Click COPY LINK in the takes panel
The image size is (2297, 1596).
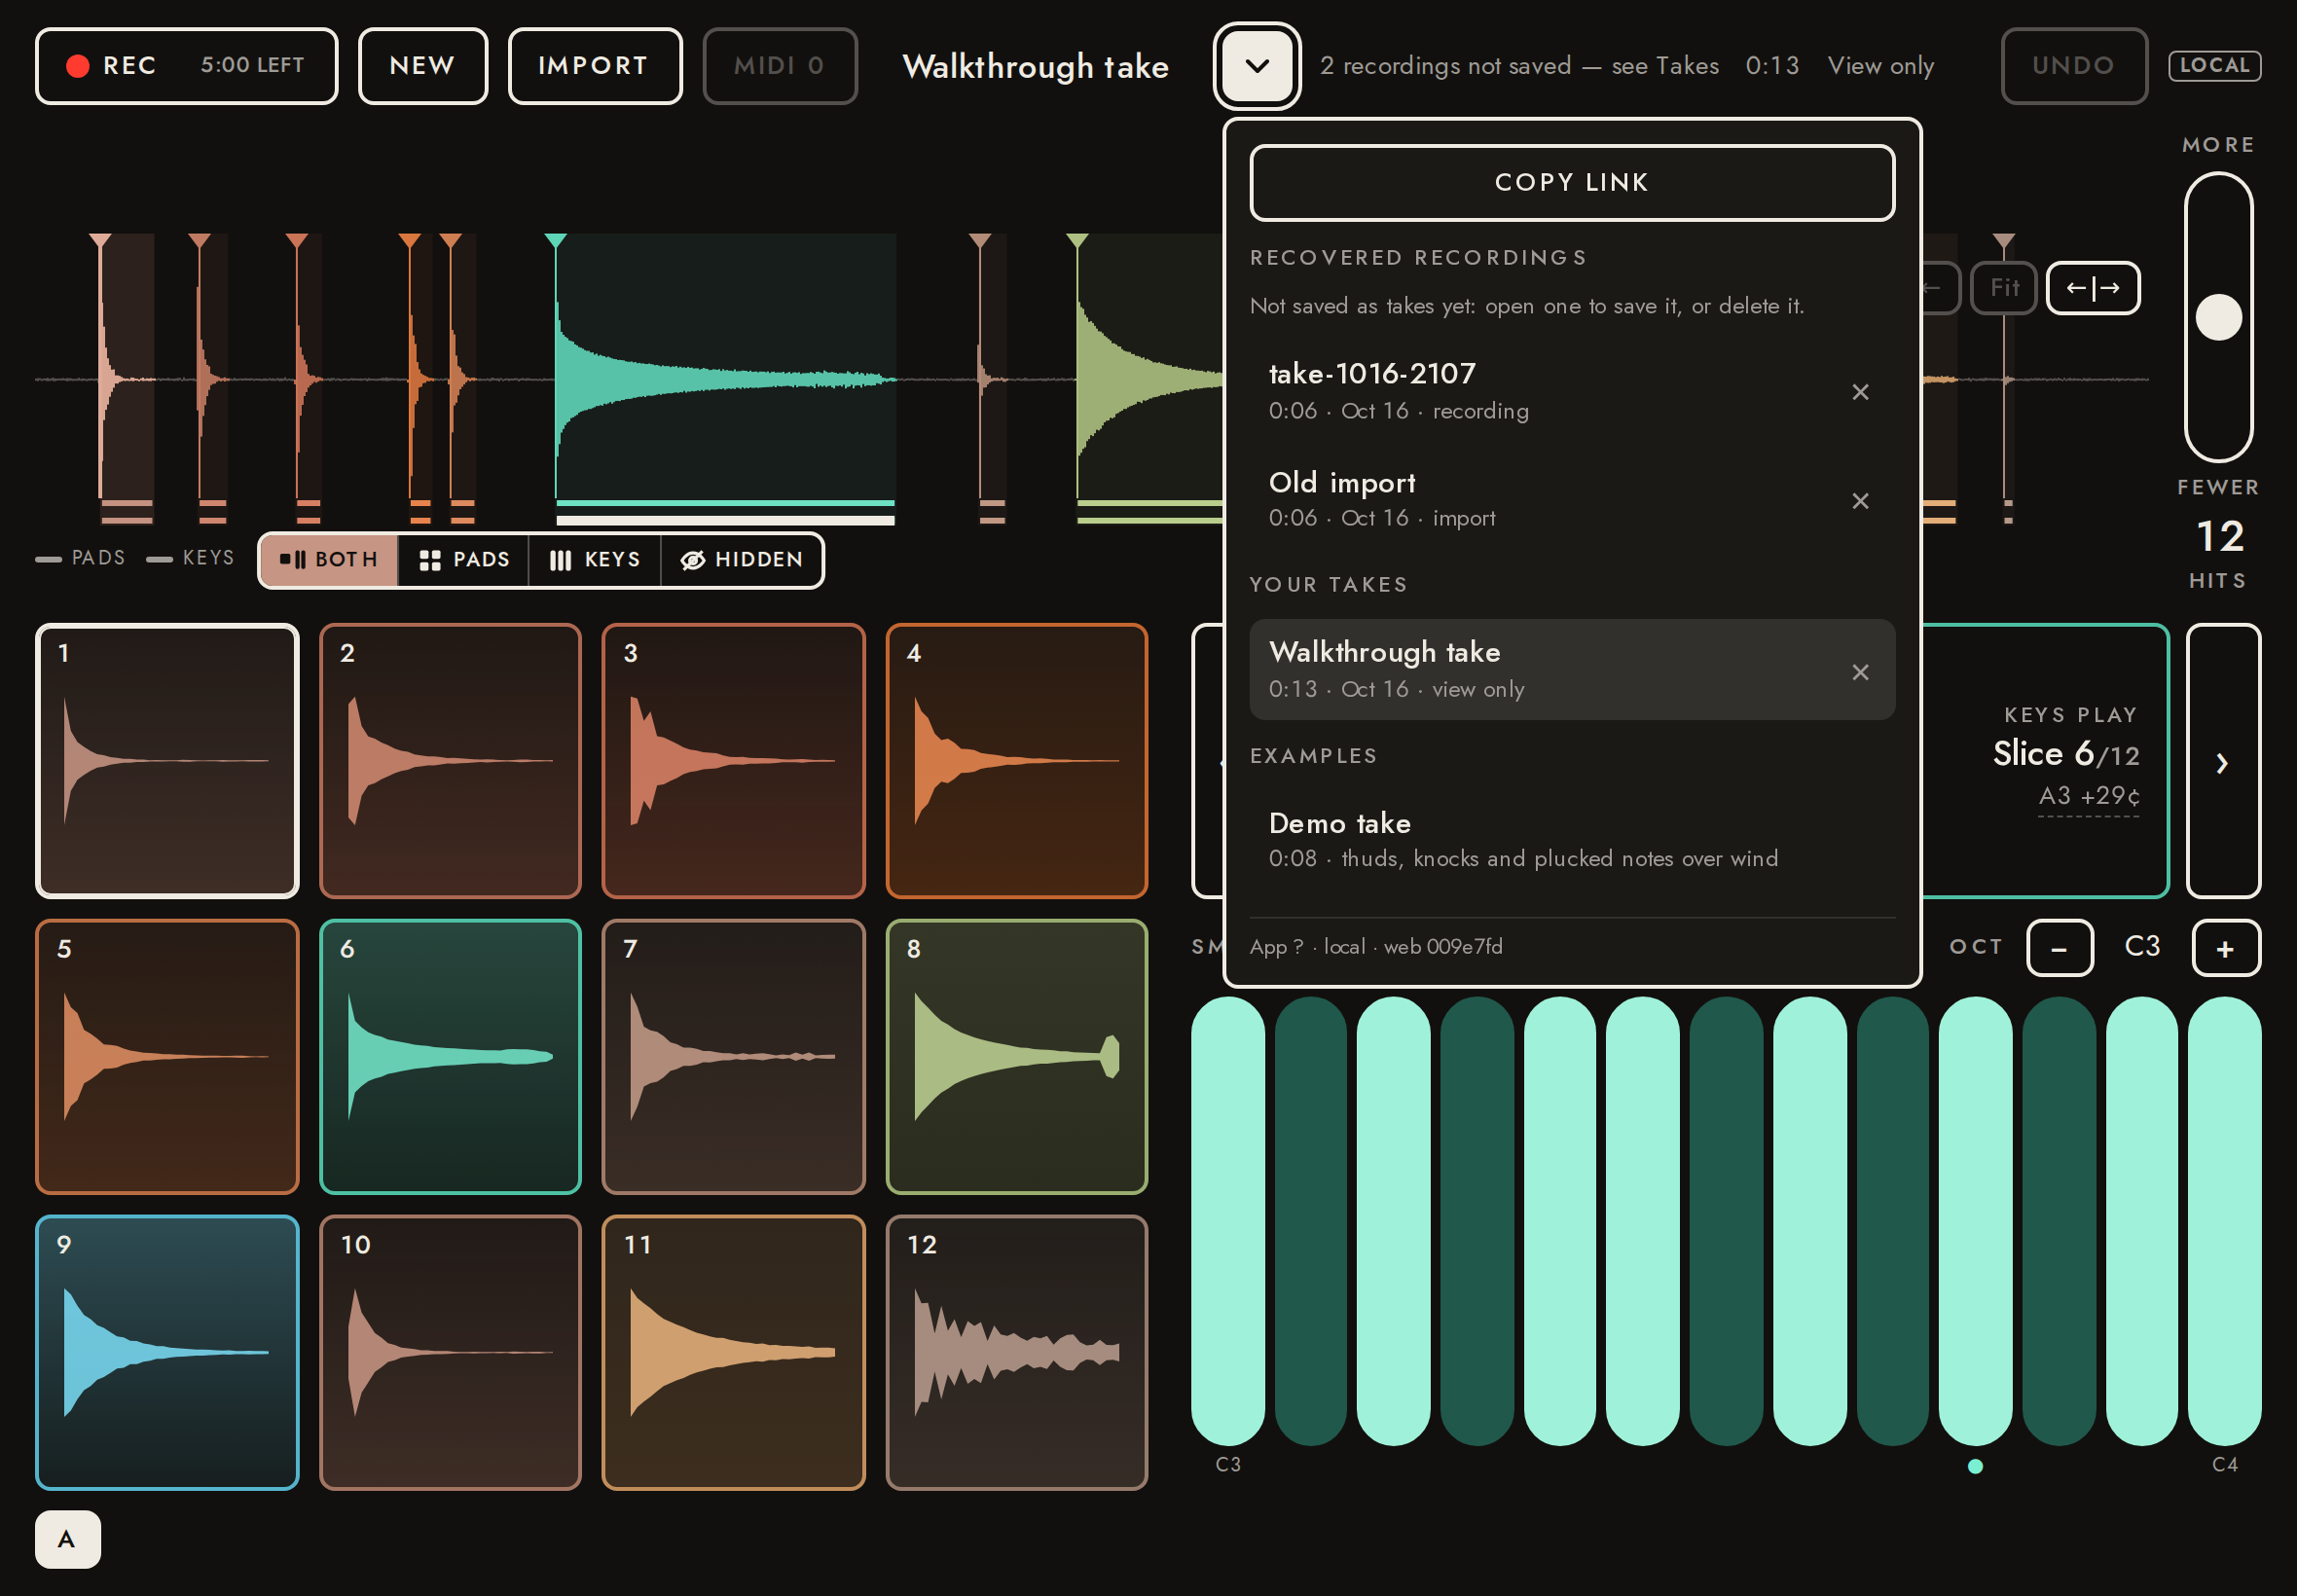click(x=1571, y=182)
